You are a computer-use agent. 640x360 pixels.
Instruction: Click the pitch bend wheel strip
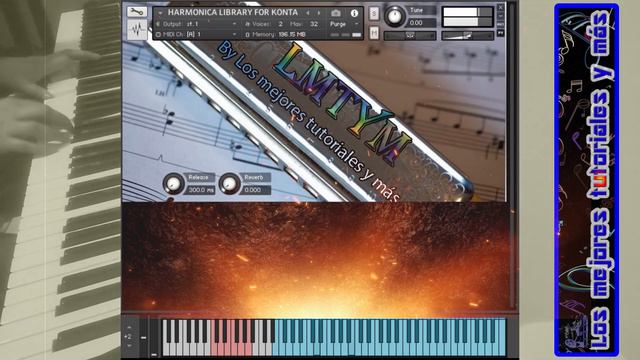click(x=143, y=338)
